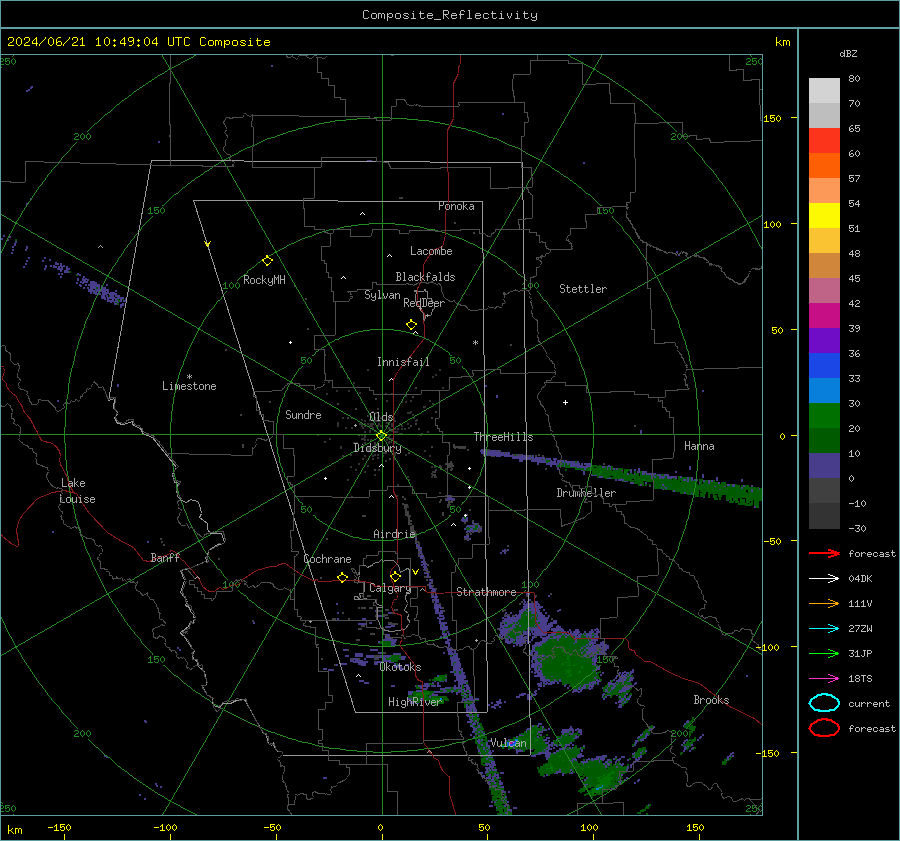Click the red forecast arrow in legend
The height and width of the screenshot is (841, 900).
[x=824, y=553]
